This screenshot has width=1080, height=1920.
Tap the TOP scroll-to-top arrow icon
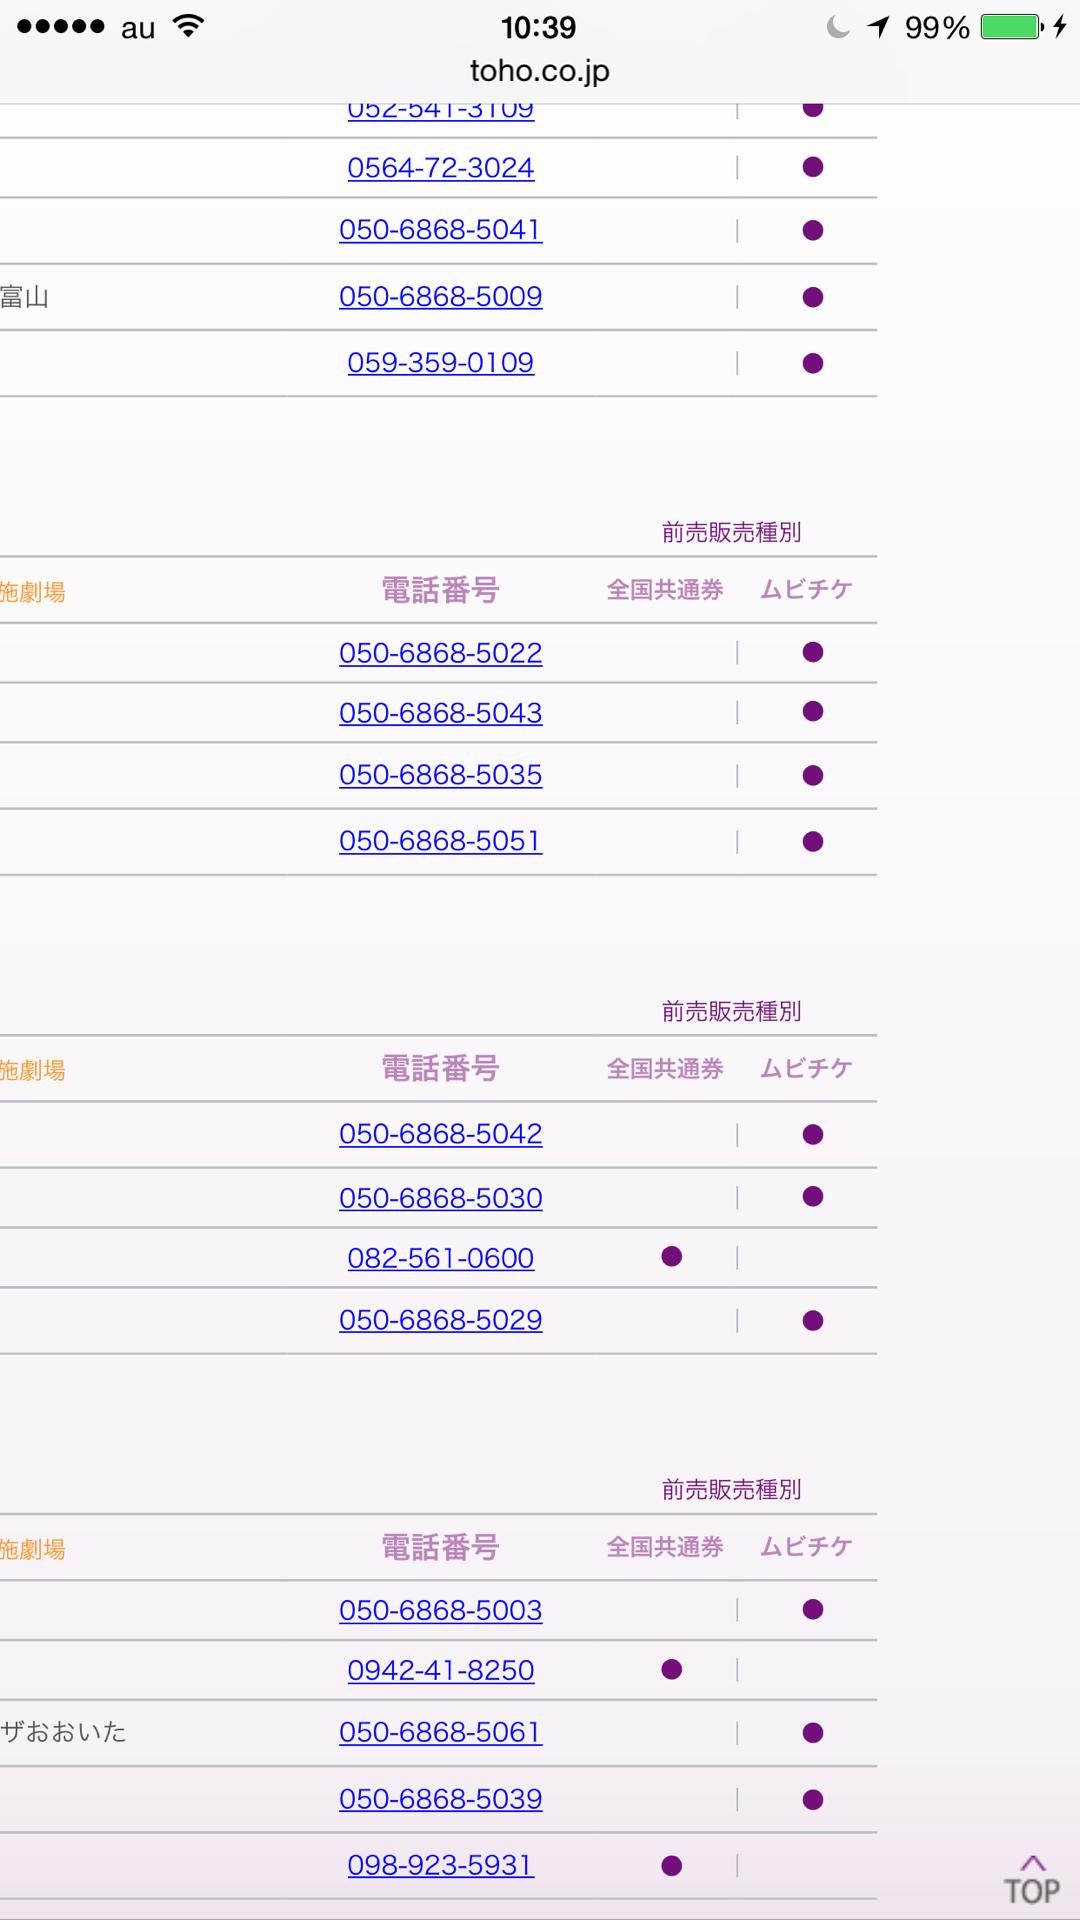(1032, 1879)
